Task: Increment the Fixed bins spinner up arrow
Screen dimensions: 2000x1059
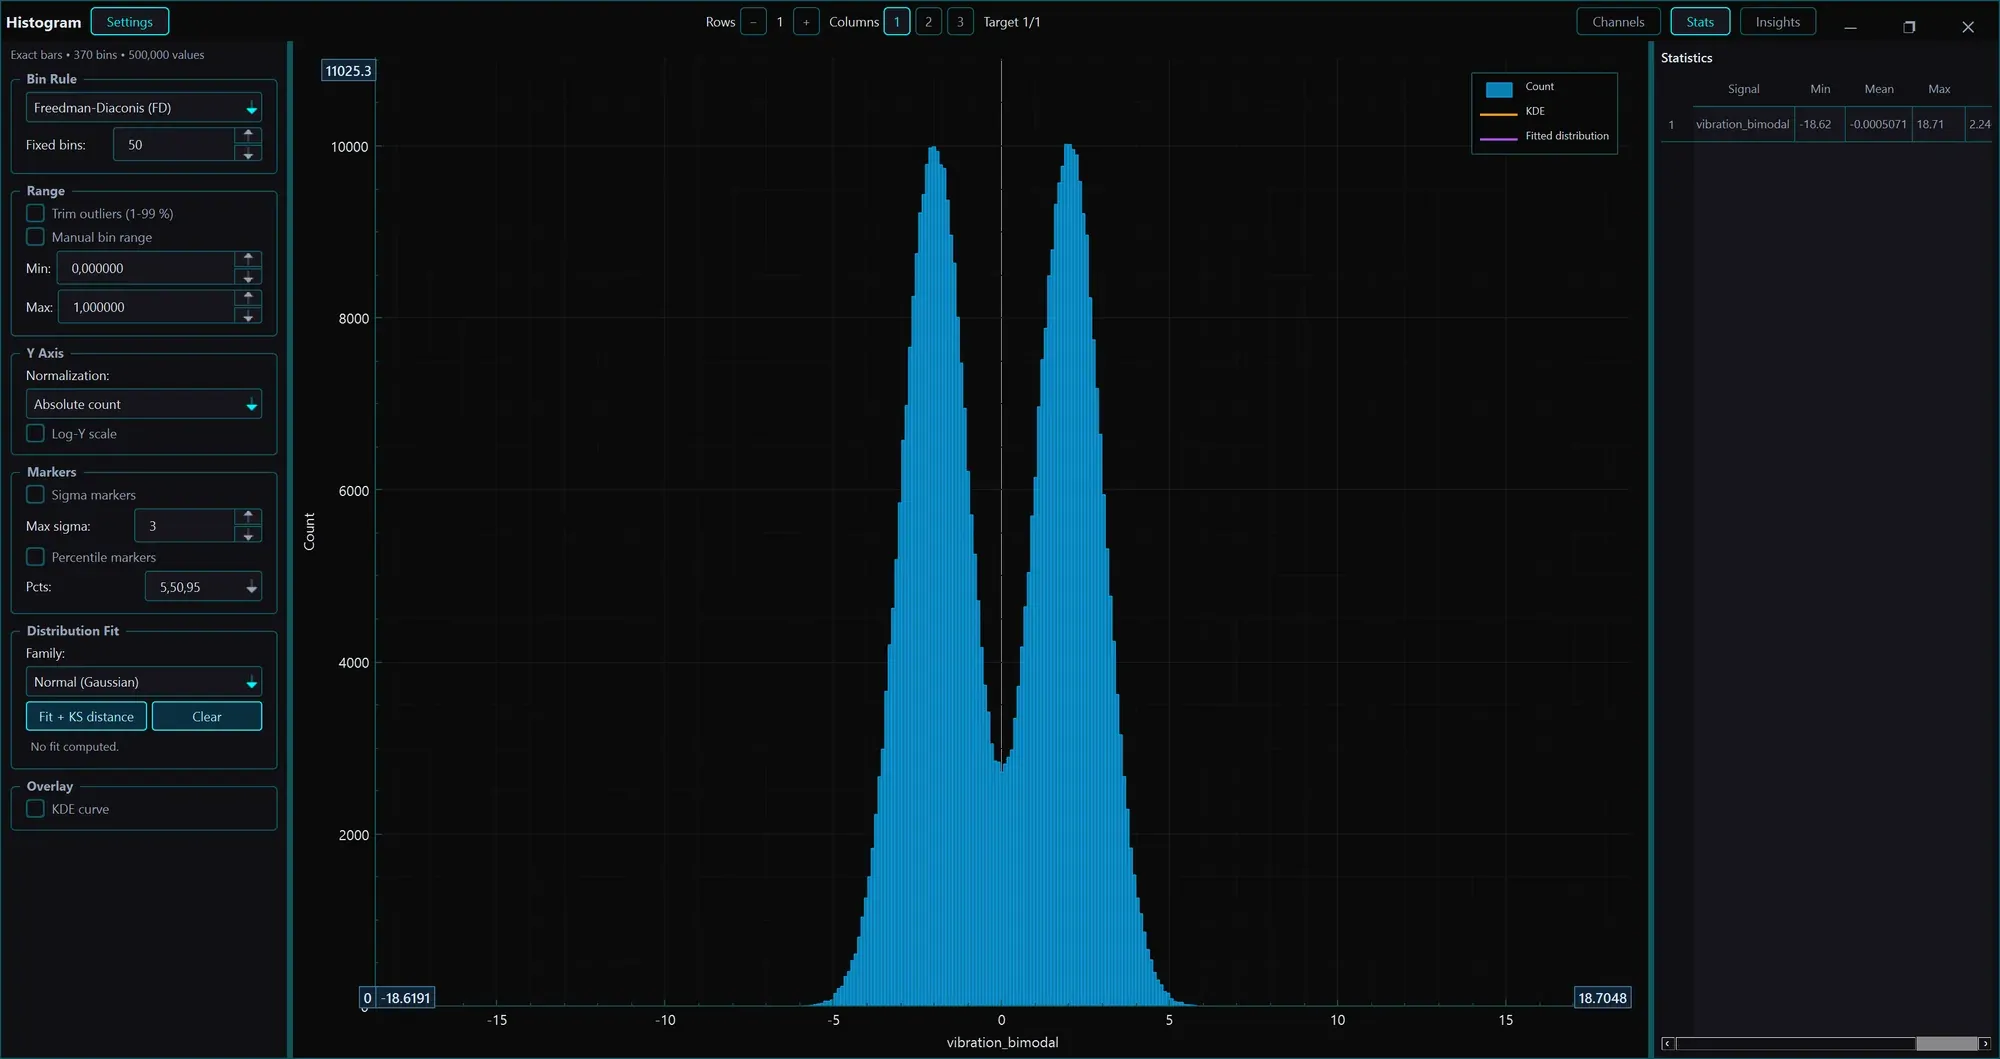Action: pyautogui.click(x=248, y=135)
